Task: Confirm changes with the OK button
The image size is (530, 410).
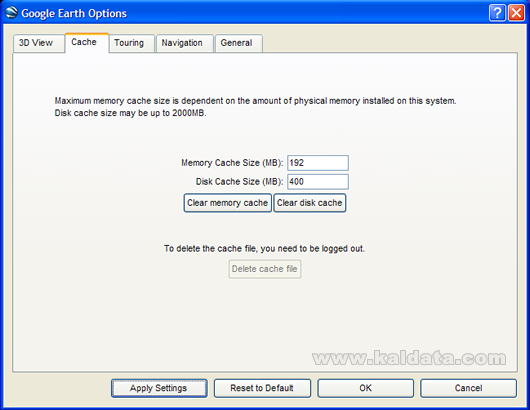Action: click(x=365, y=388)
